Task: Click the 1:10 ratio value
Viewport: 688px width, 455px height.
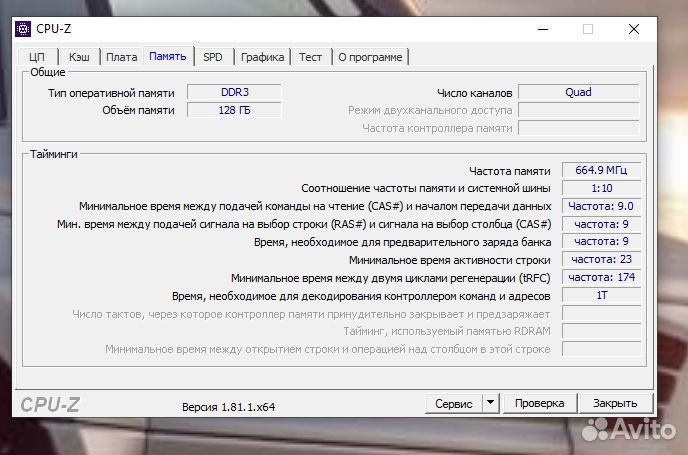Action: (x=601, y=188)
